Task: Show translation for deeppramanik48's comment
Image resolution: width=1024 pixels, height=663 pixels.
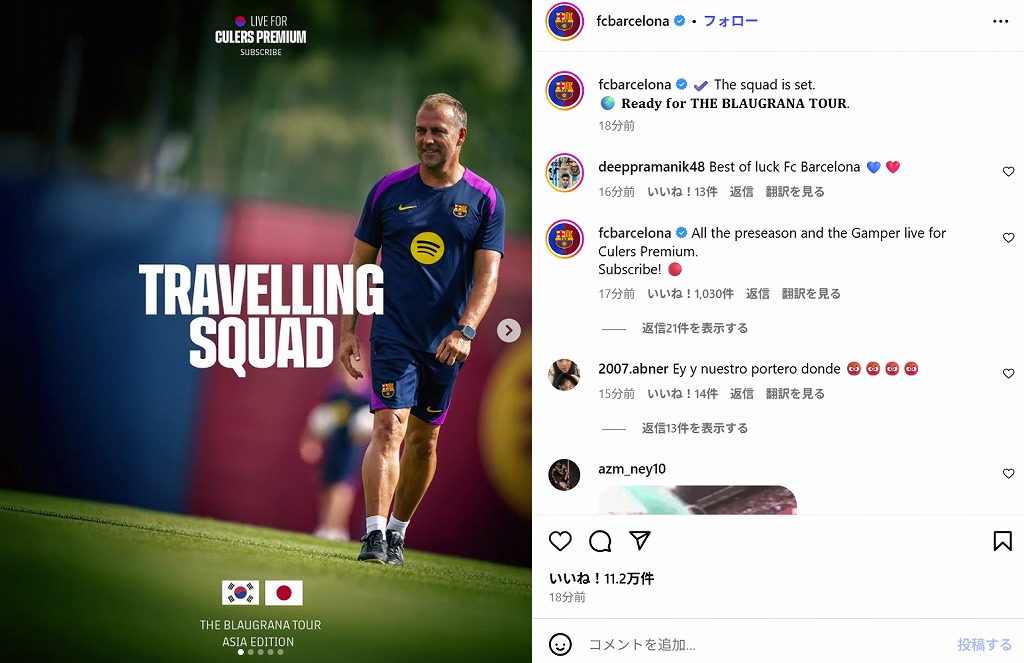Action: (795, 191)
